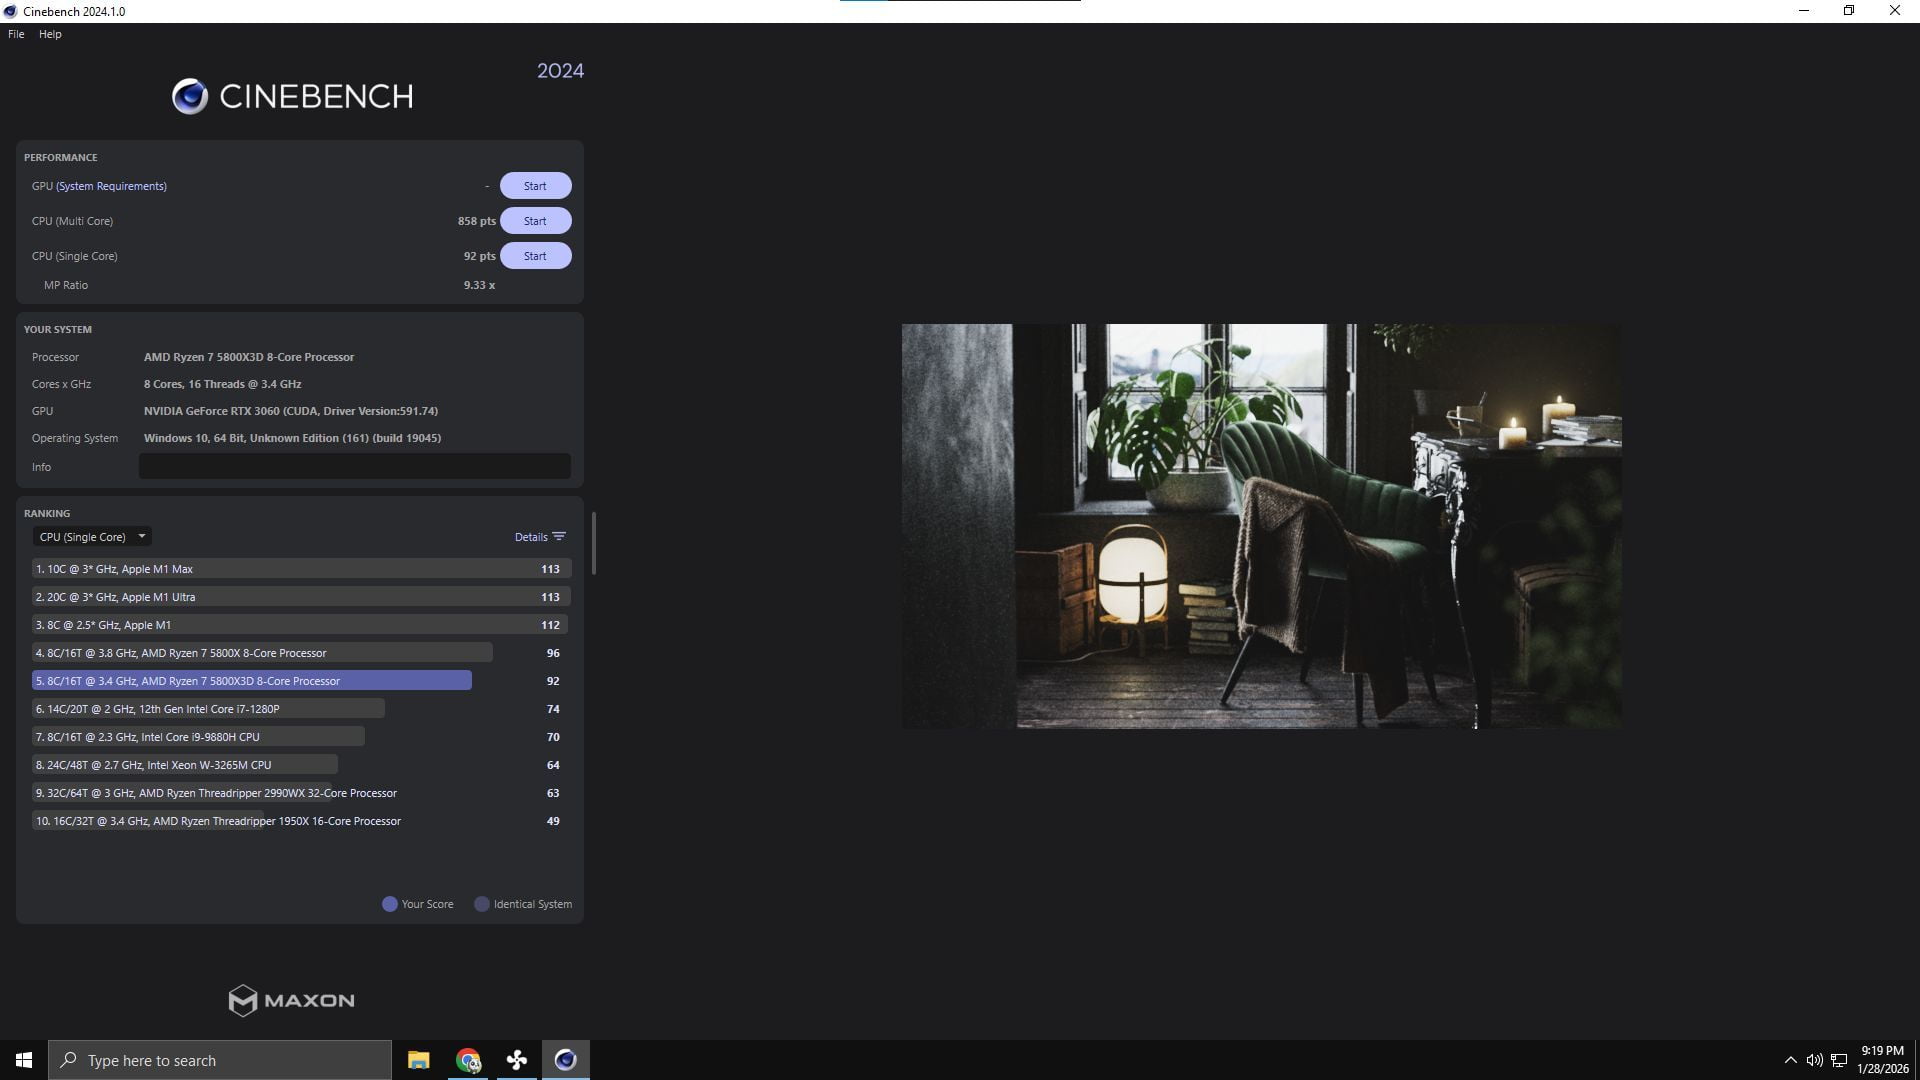1920x1080 pixels.
Task: Minimize the Cinebench window
Action: tap(1804, 11)
